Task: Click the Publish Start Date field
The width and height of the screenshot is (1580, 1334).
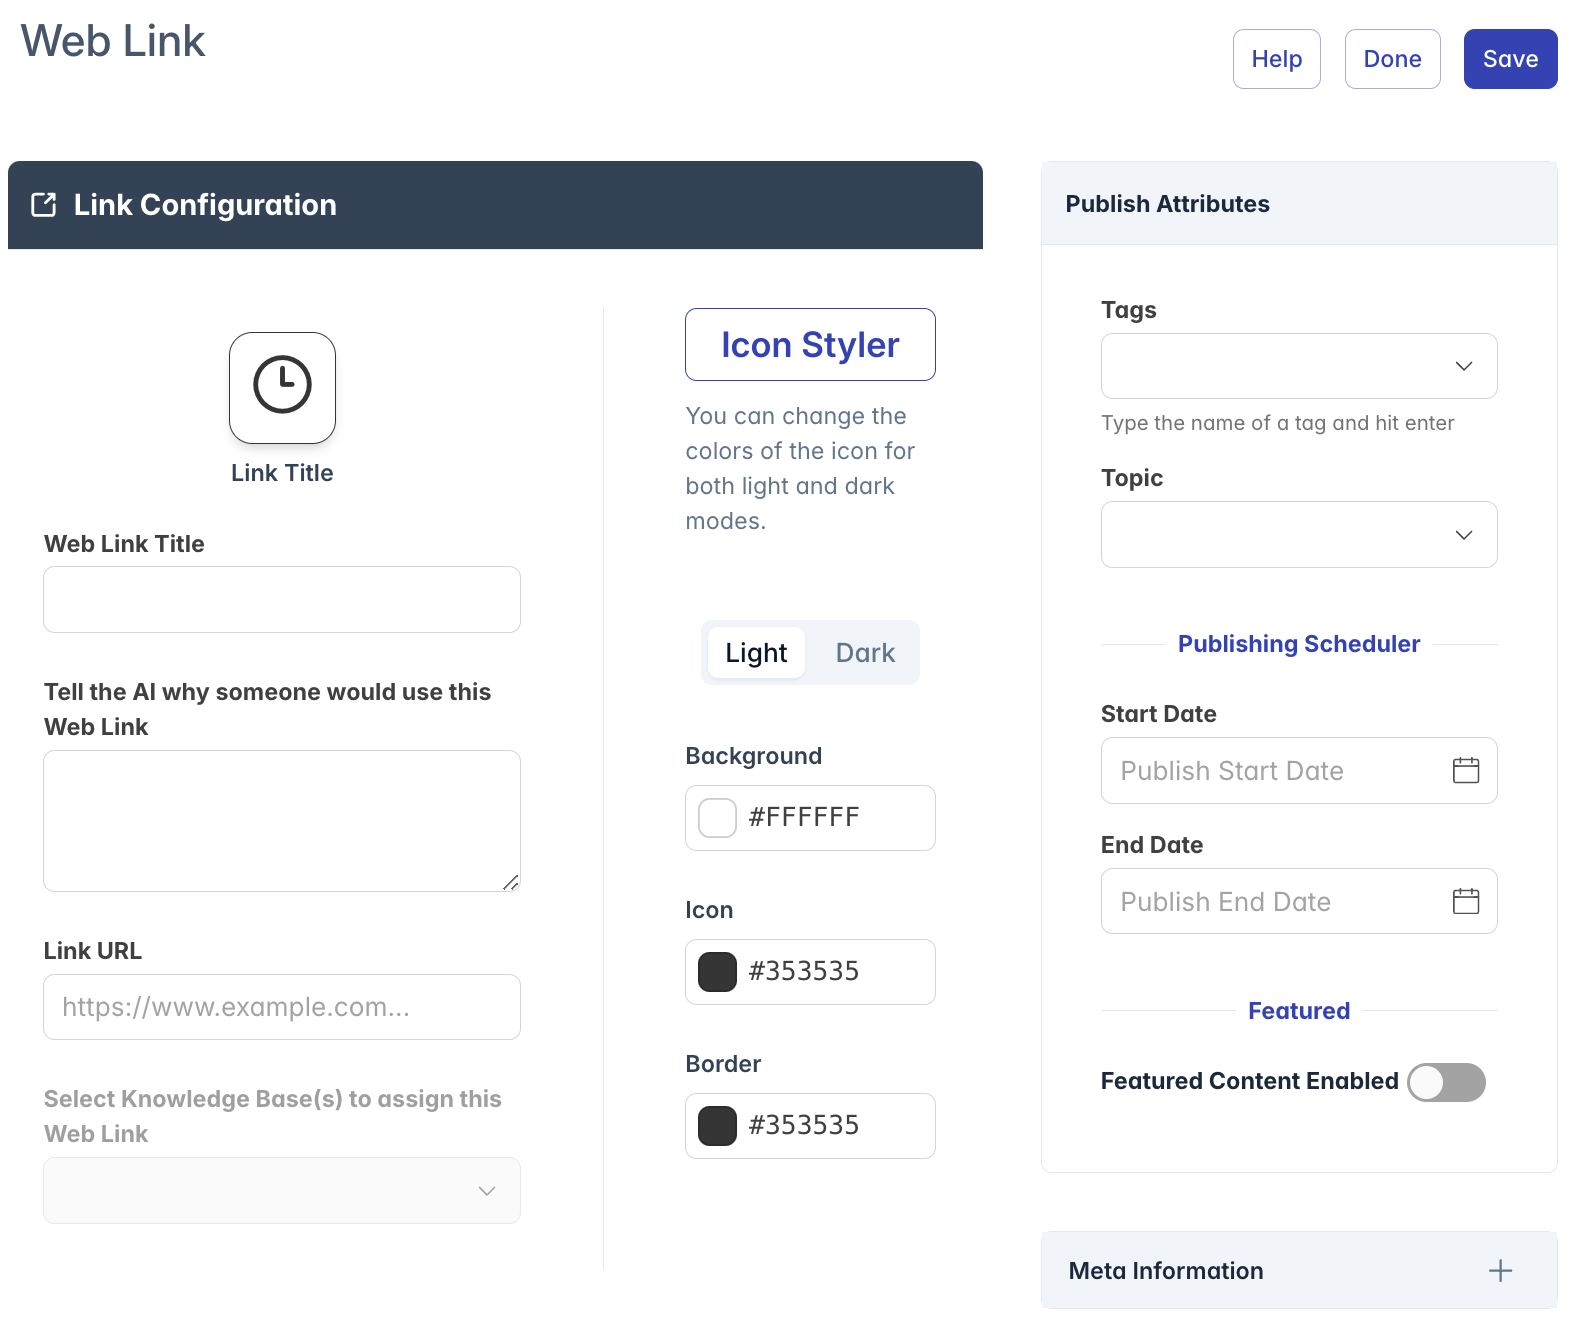Action: [x=1299, y=770]
